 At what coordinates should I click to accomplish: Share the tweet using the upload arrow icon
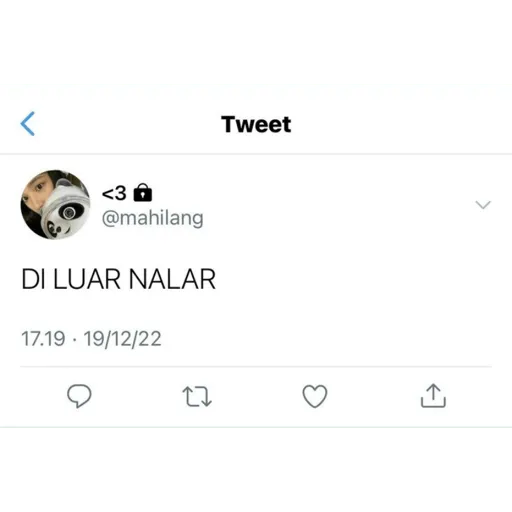pos(433,396)
